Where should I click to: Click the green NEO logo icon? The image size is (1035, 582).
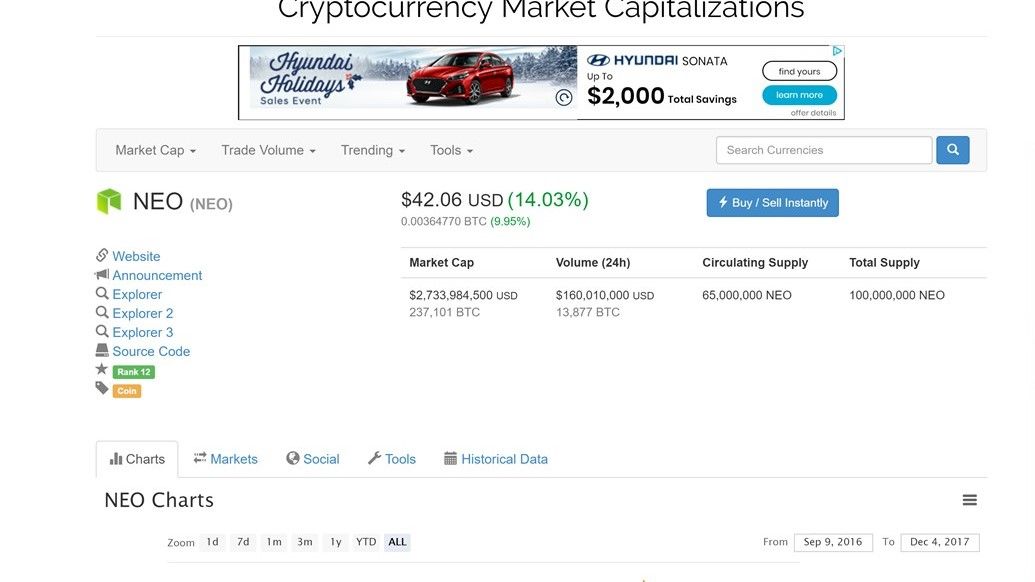(x=109, y=201)
